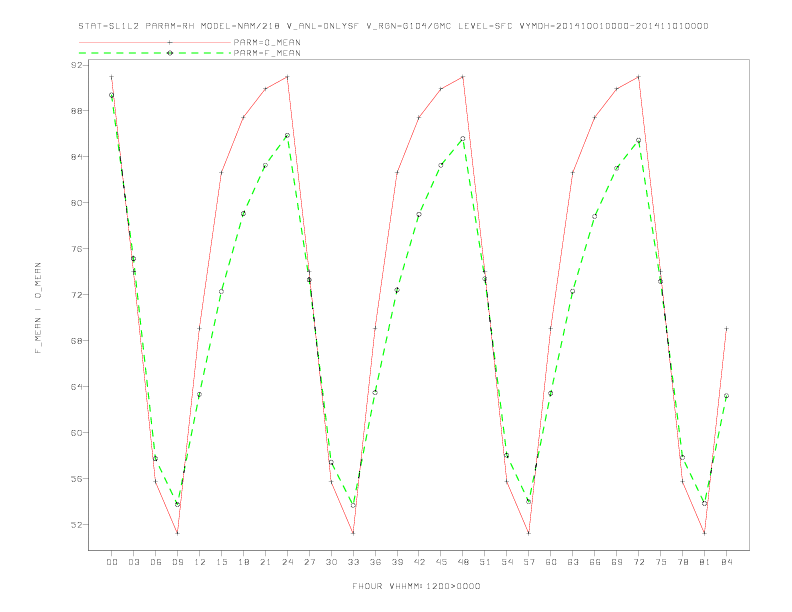Click y-axis tick label 52
Screen dimensions: 792x612
click(x=78, y=525)
